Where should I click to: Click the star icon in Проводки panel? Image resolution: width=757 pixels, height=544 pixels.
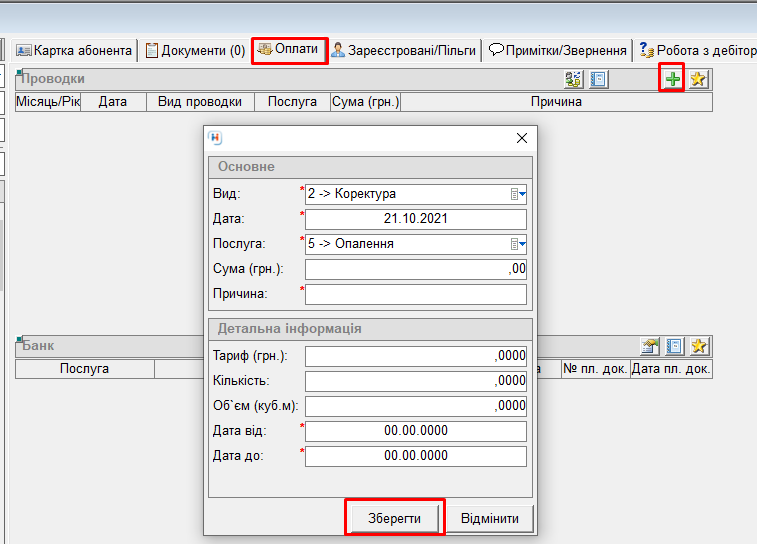click(698, 79)
